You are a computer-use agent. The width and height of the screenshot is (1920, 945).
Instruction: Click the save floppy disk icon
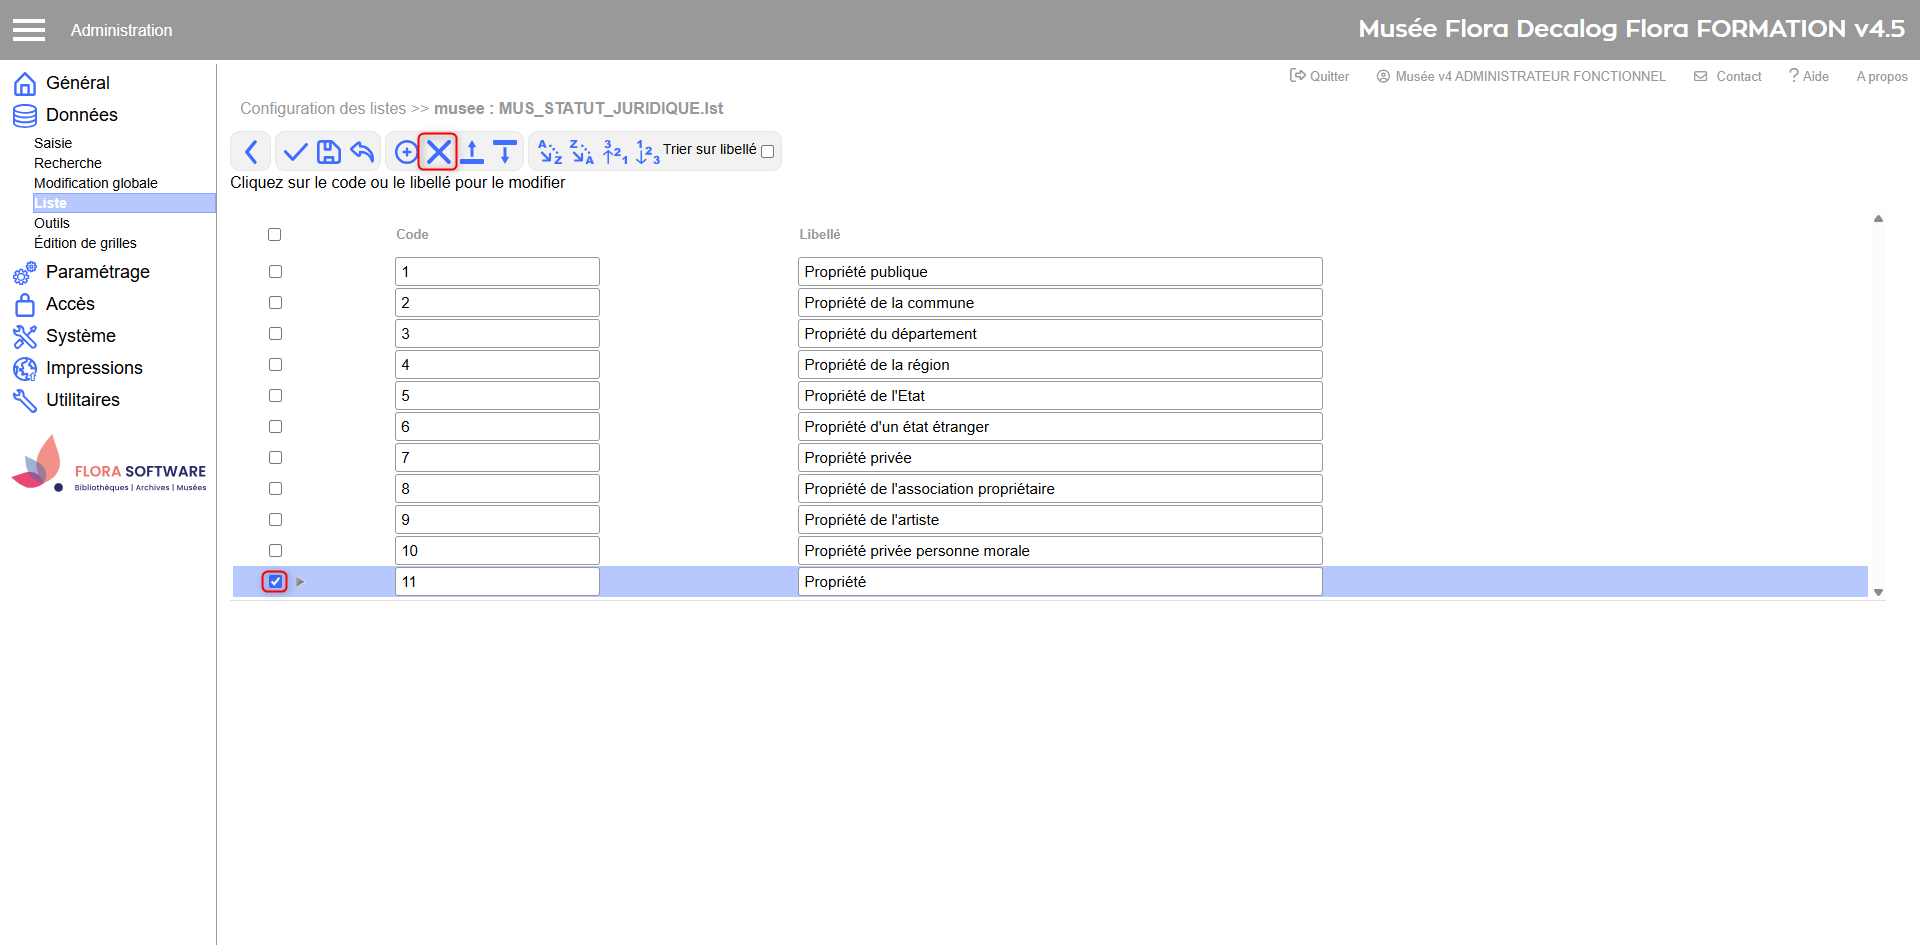tap(329, 152)
